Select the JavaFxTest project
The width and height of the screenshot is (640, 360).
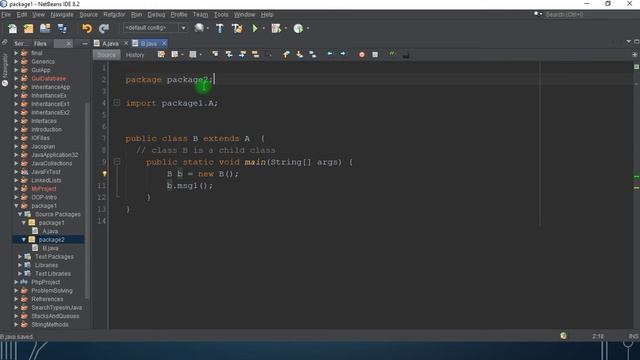tap(46, 172)
